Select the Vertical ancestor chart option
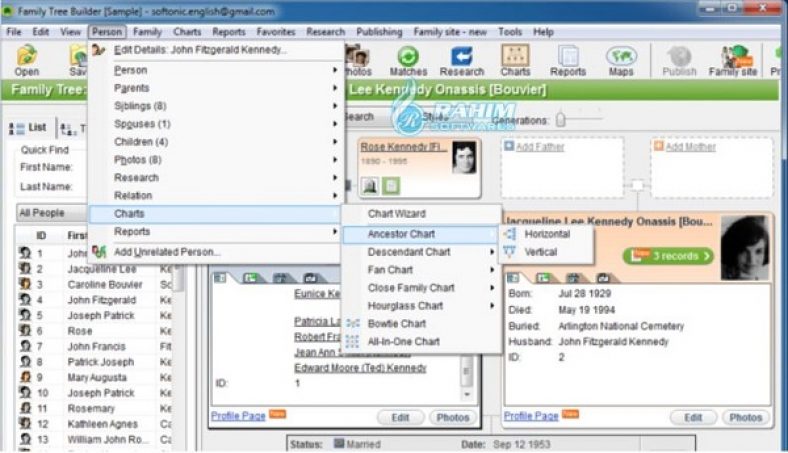This screenshot has width=788, height=453. [540, 252]
